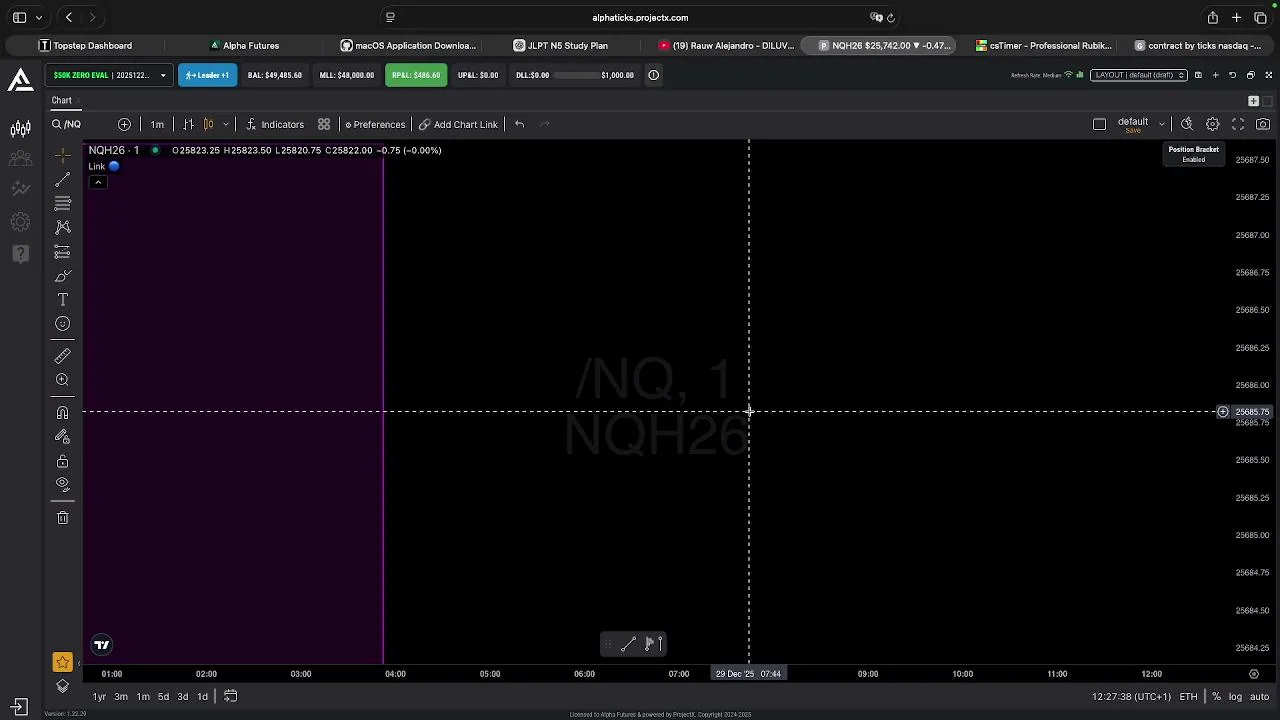Lock all drawing tools
The image size is (1280, 720).
coord(62,461)
